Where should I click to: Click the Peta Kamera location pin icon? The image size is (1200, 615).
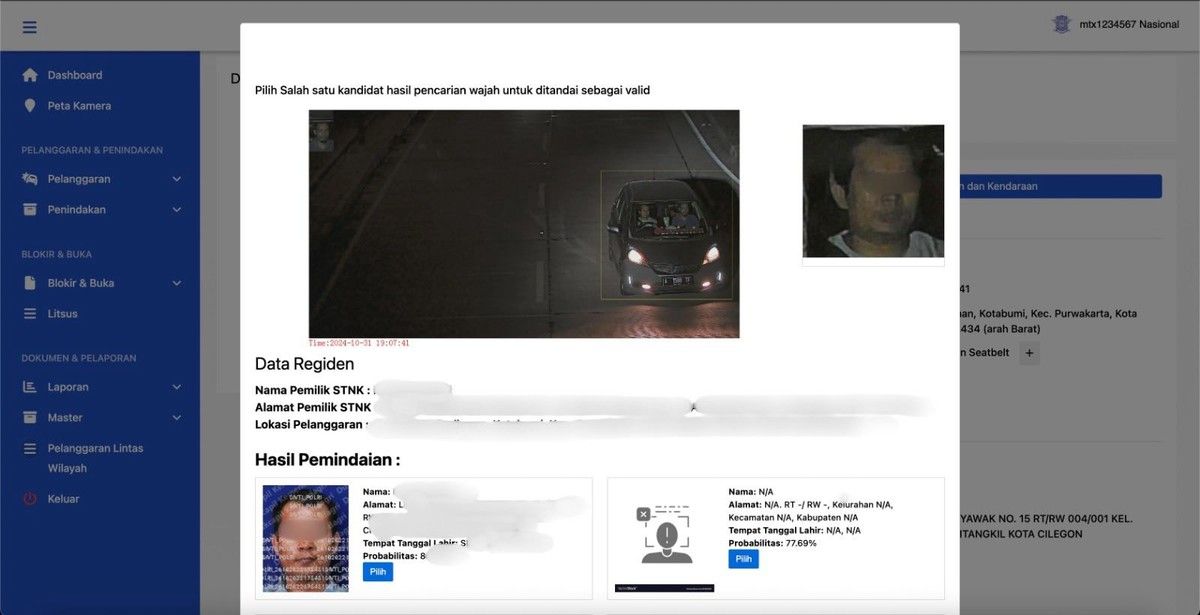pos(30,106)
